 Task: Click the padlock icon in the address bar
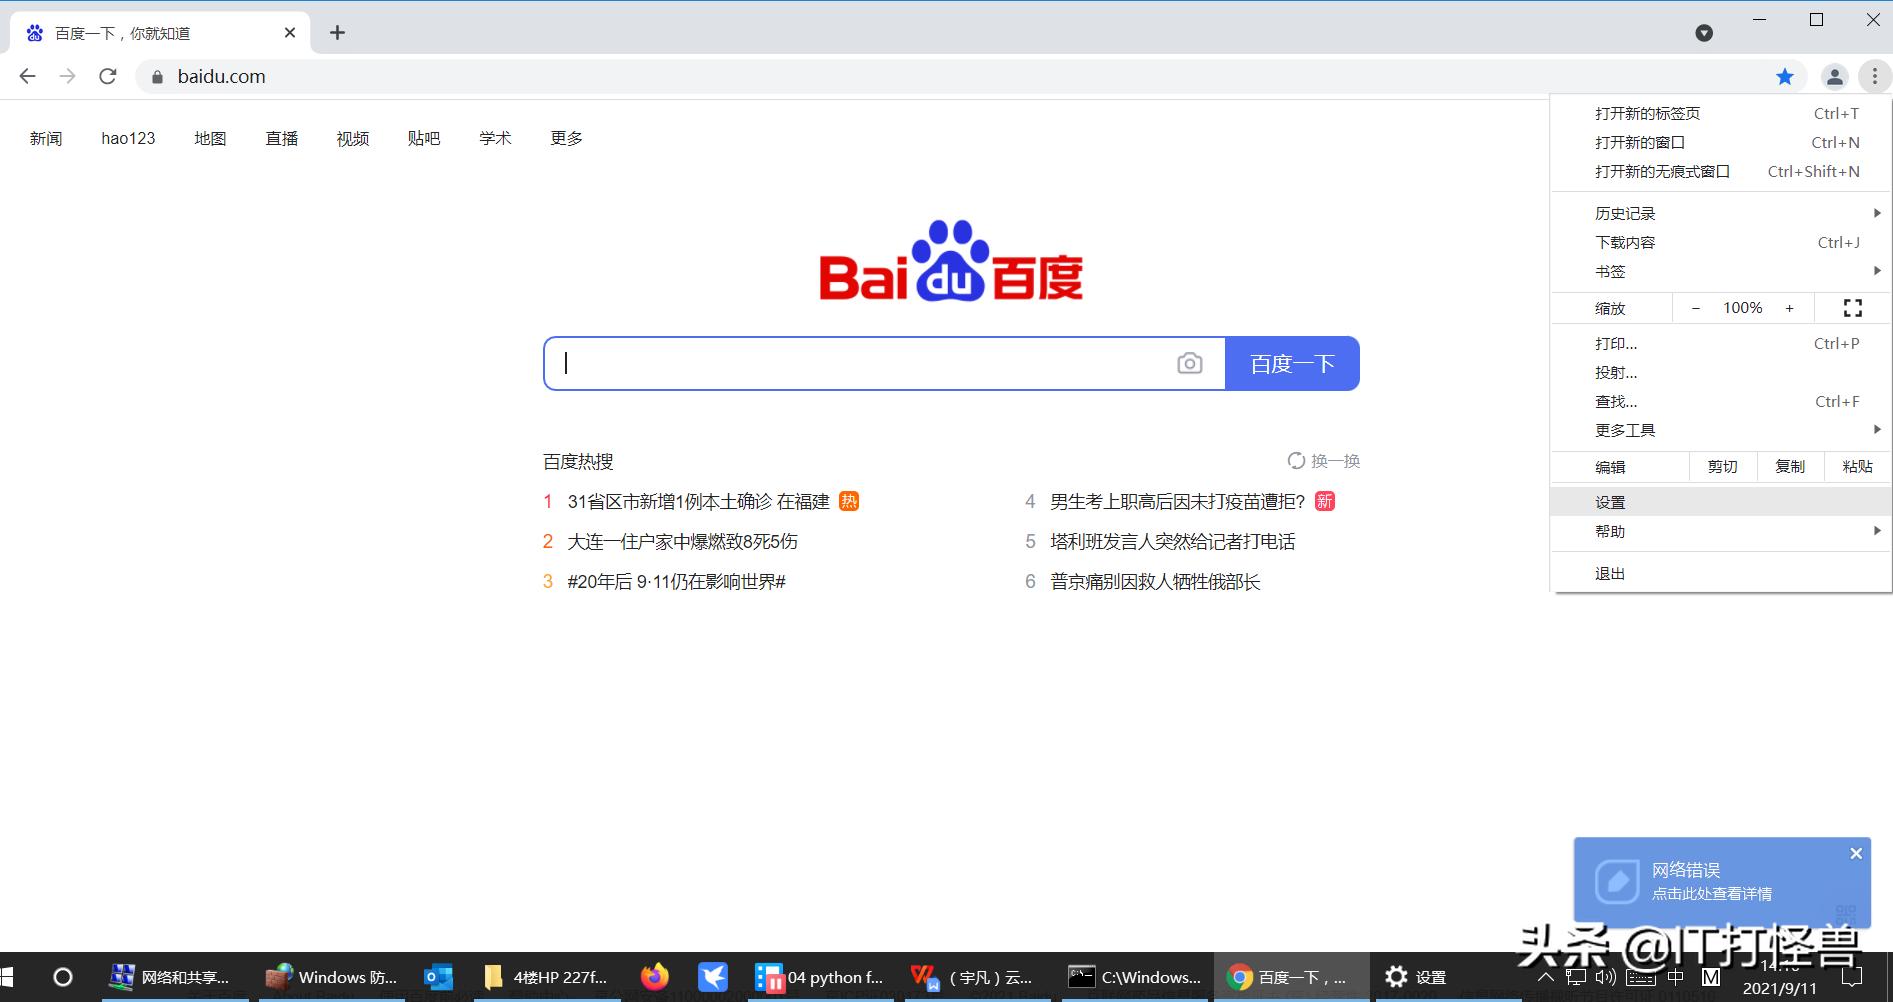[157, 76]
